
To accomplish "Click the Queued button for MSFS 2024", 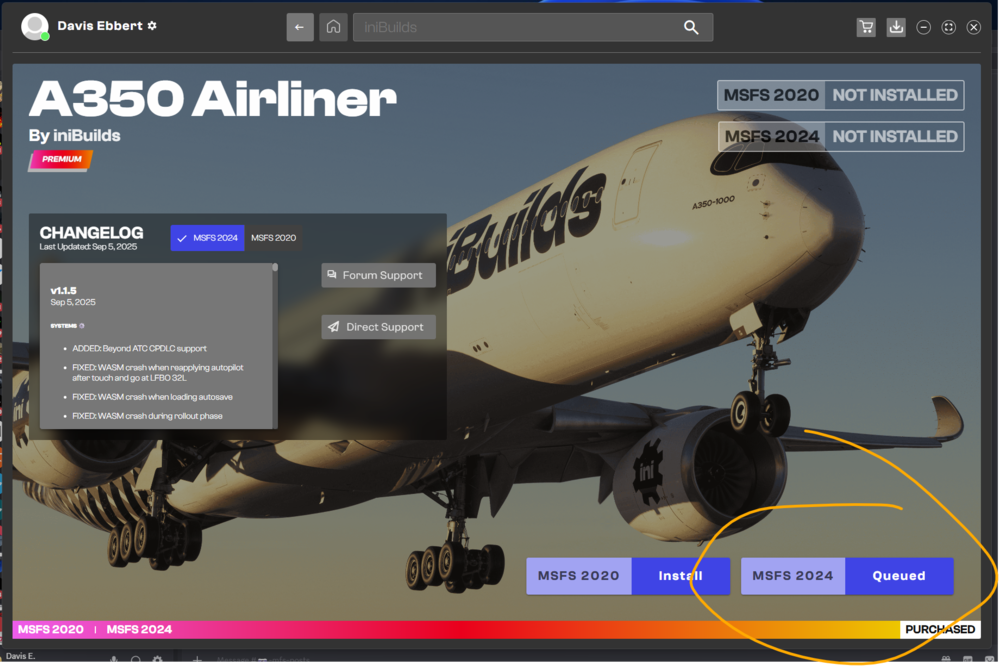I will (898, 576).
